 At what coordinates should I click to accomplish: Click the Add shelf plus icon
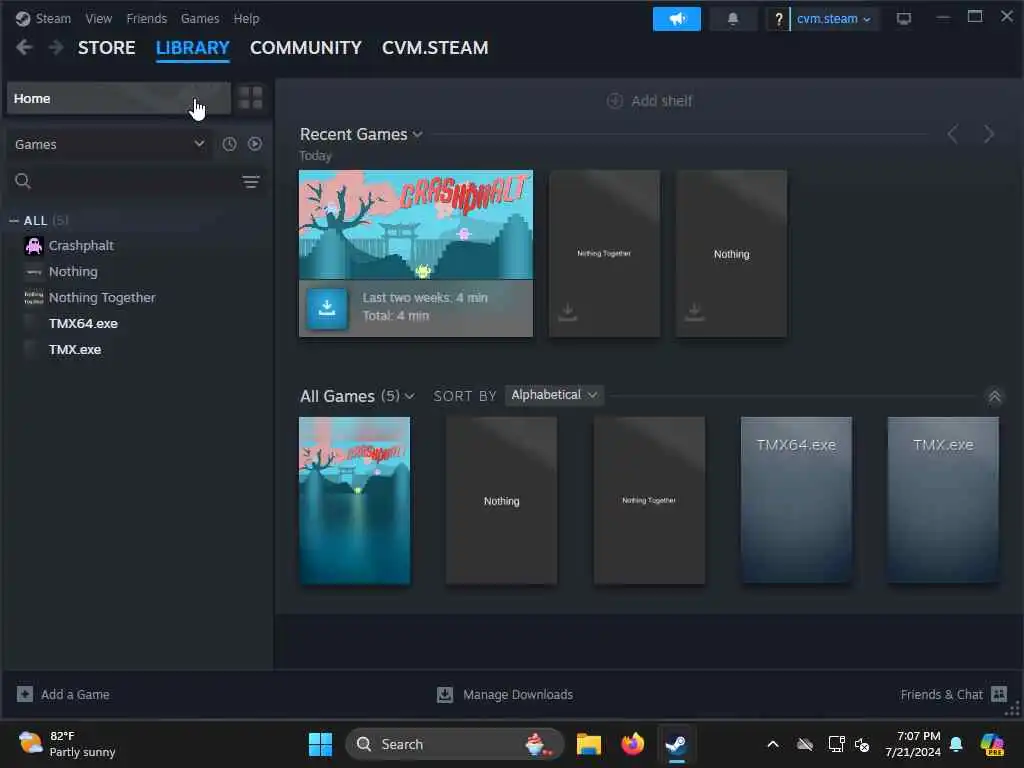point(615,101)
